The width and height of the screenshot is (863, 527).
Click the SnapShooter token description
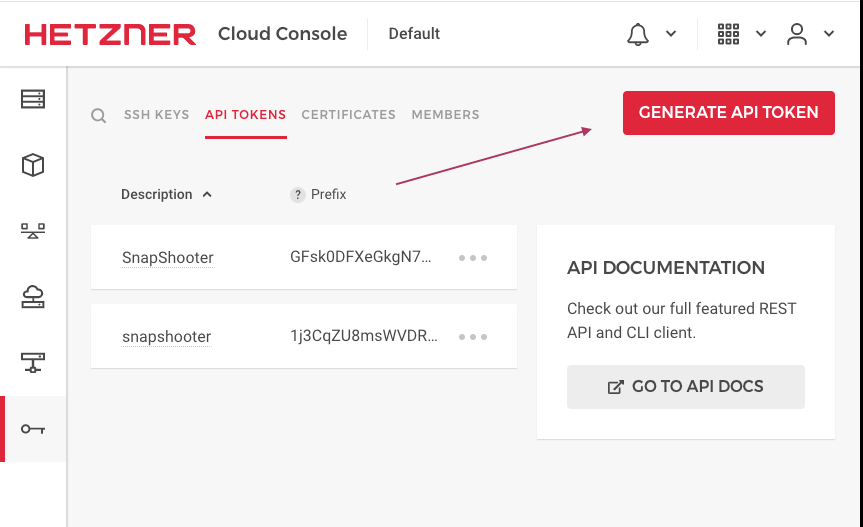tap(168, 257)
